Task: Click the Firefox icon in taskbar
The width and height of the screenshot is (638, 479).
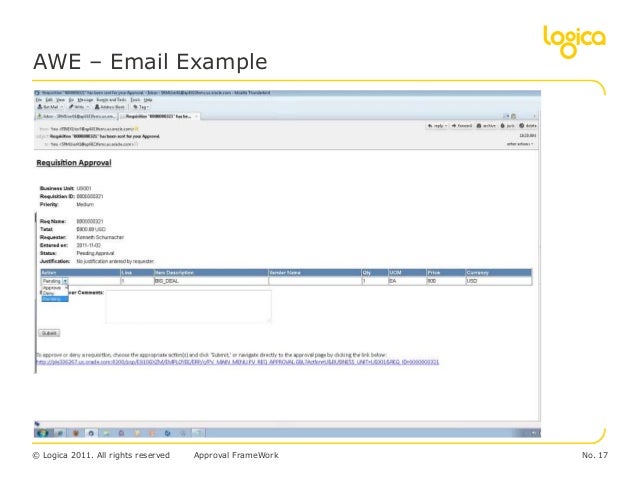Action: point(75,433)
